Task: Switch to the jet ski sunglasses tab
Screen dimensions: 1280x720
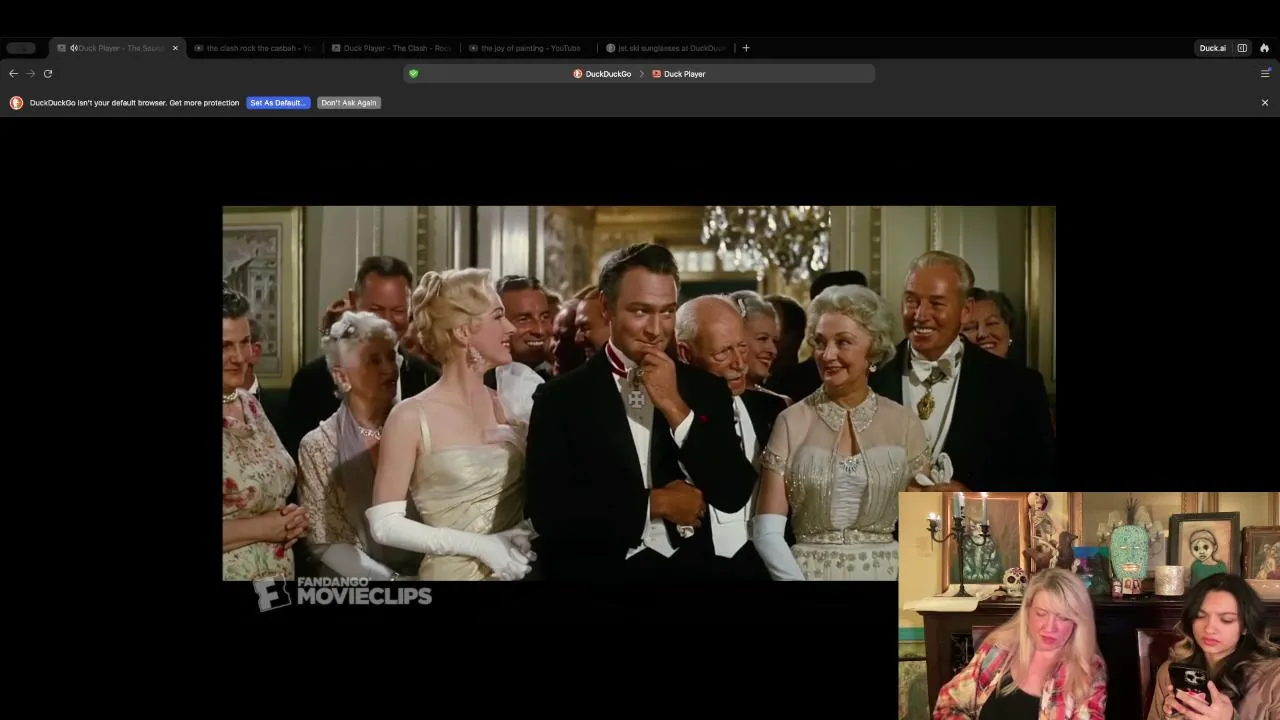Action: click(x=667, y=48)
